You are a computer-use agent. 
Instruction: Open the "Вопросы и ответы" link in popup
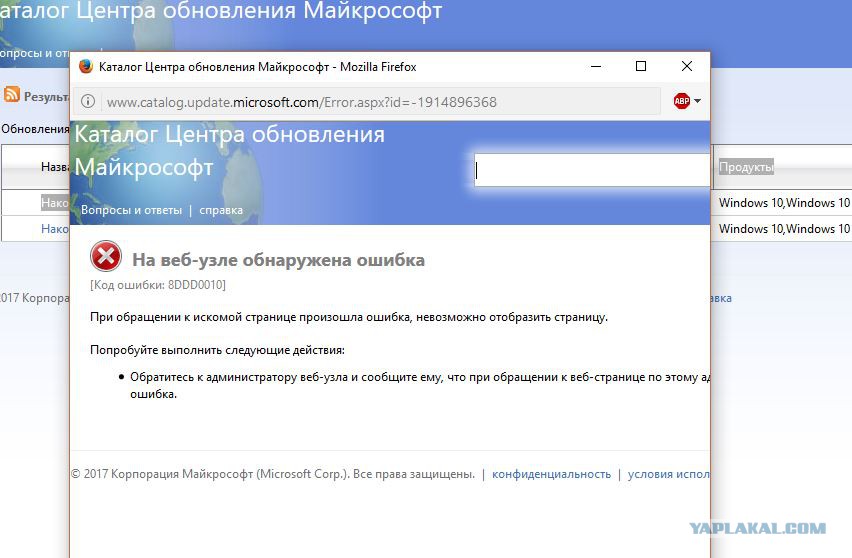131,210
